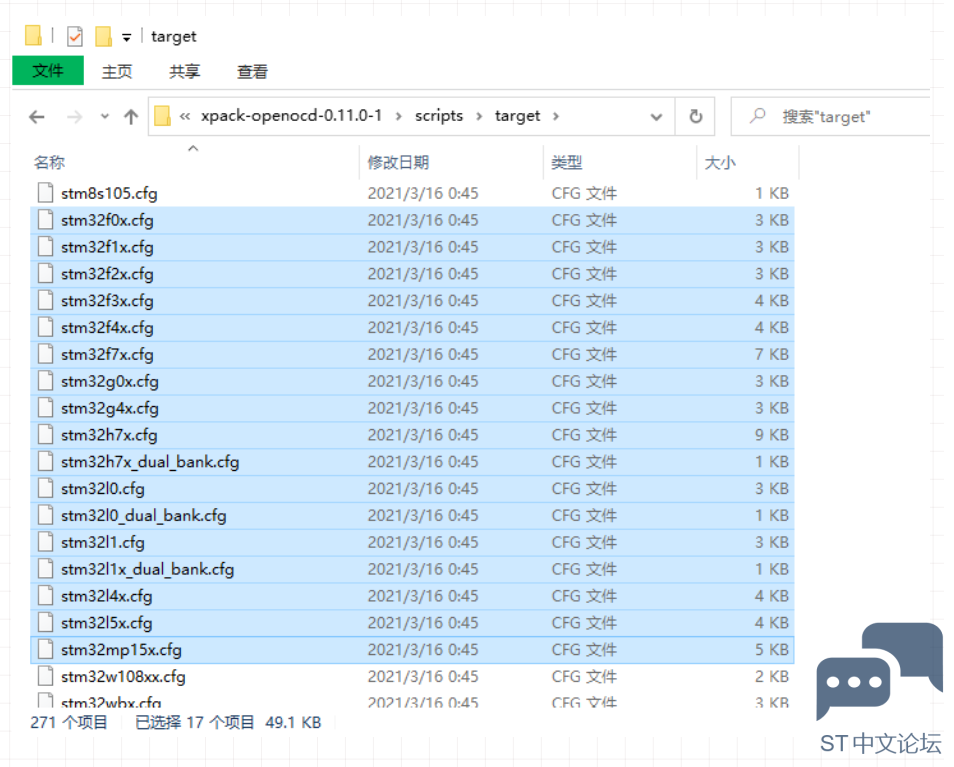
Task: Select the file stm32l0_dual_bank.cfg
Action: pos(413,515)
